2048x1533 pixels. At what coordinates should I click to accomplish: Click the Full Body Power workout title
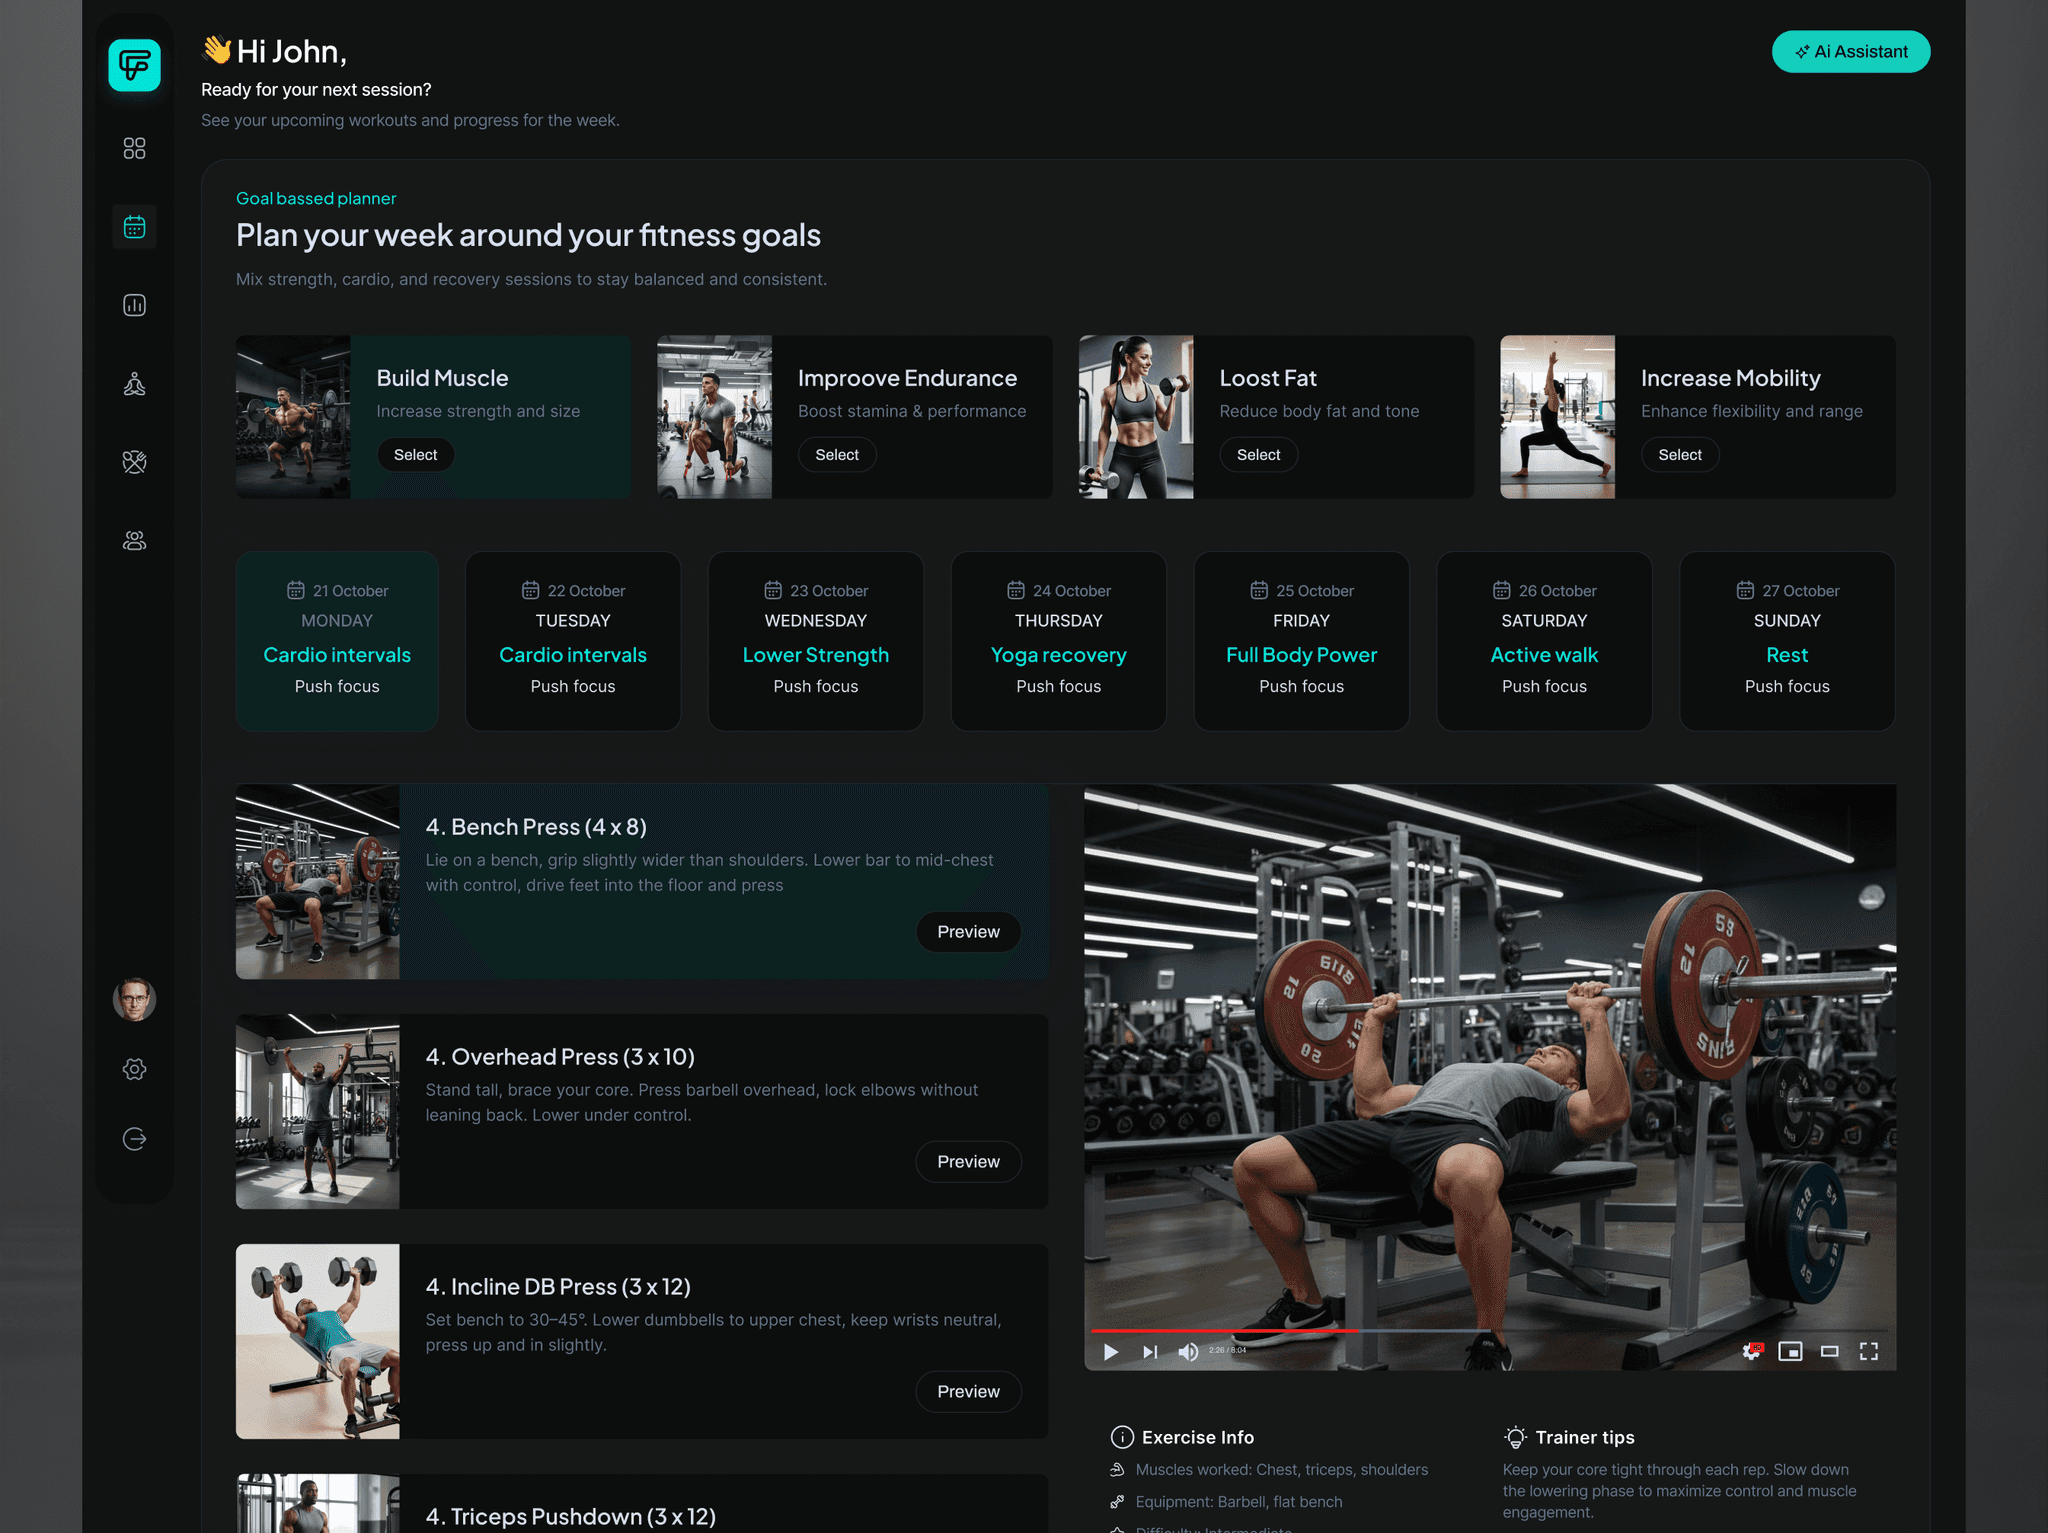pos(1302,655)
